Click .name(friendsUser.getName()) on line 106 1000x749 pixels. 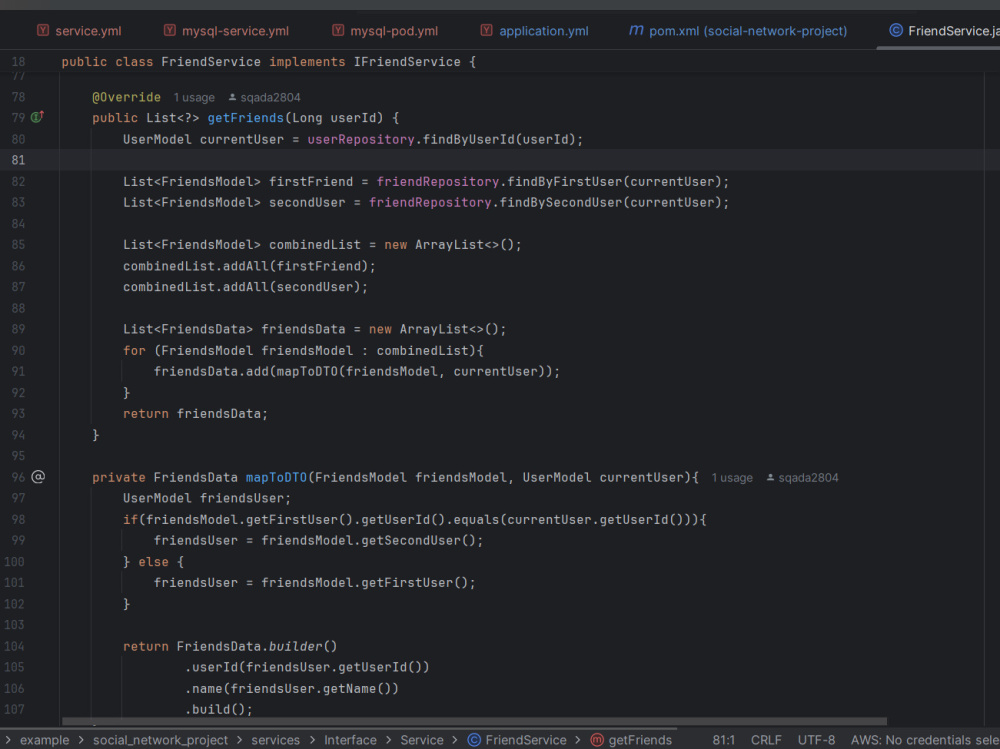(291, 689)
